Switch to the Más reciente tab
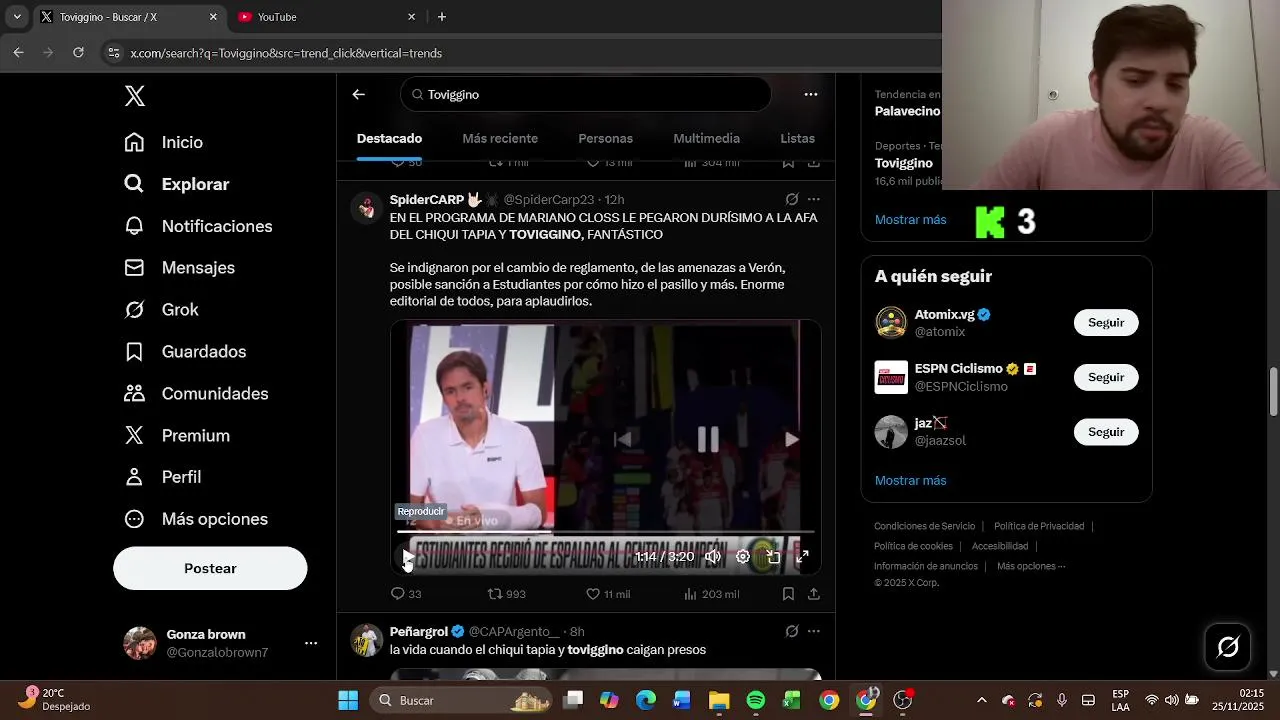 [x=500, y=138]
